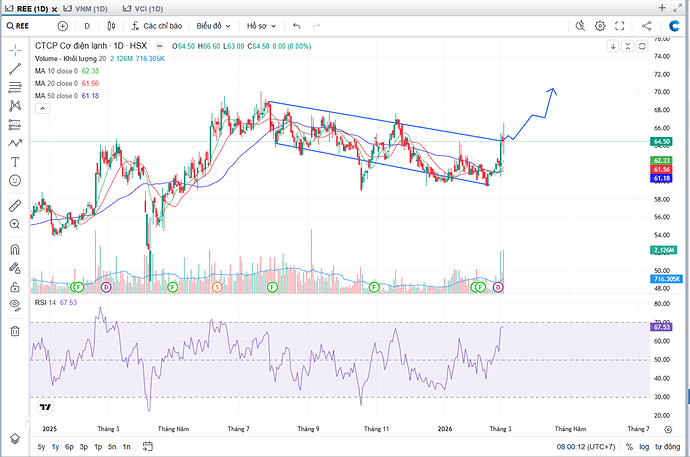Select the ruler measure tool

pyautogui.click(x=15, y=205)
